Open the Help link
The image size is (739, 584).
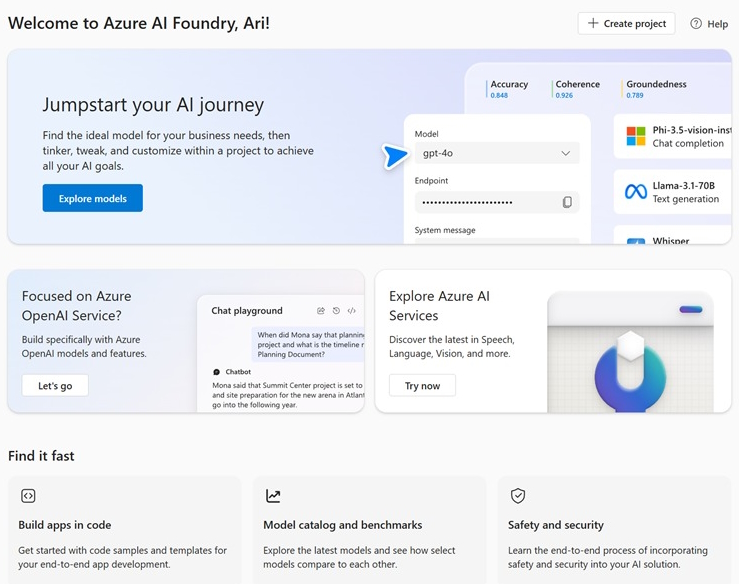[709, 24]
